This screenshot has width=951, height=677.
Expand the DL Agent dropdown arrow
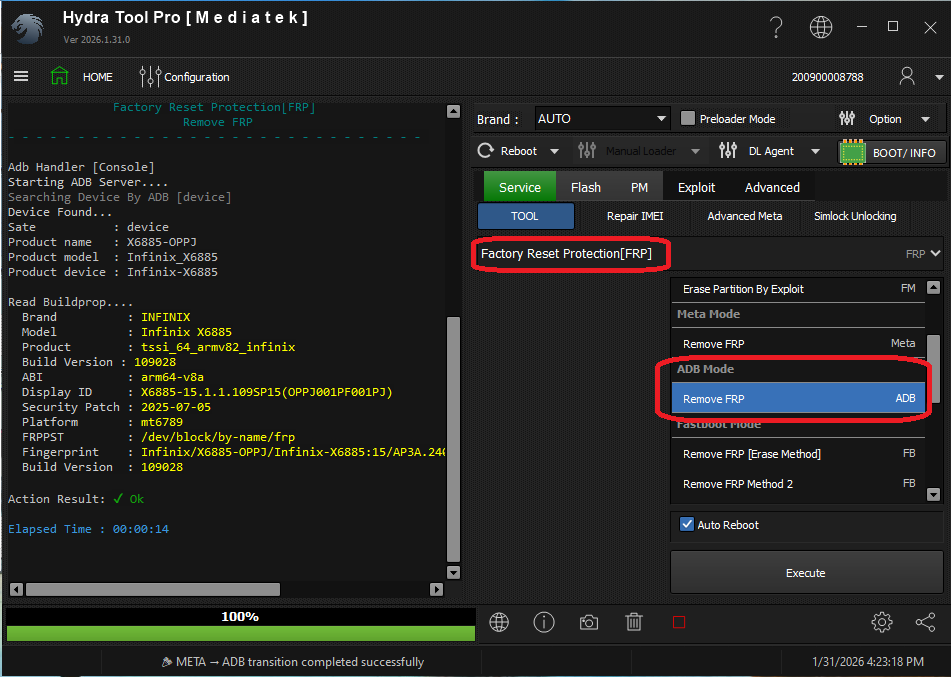815,151
